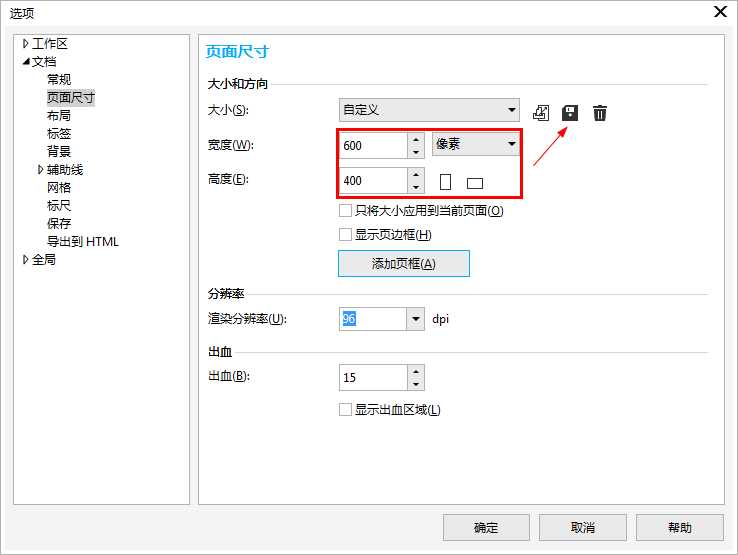Close the 选项 dialog window
Screen dimensions: 738x555
(x=718, y=12)
